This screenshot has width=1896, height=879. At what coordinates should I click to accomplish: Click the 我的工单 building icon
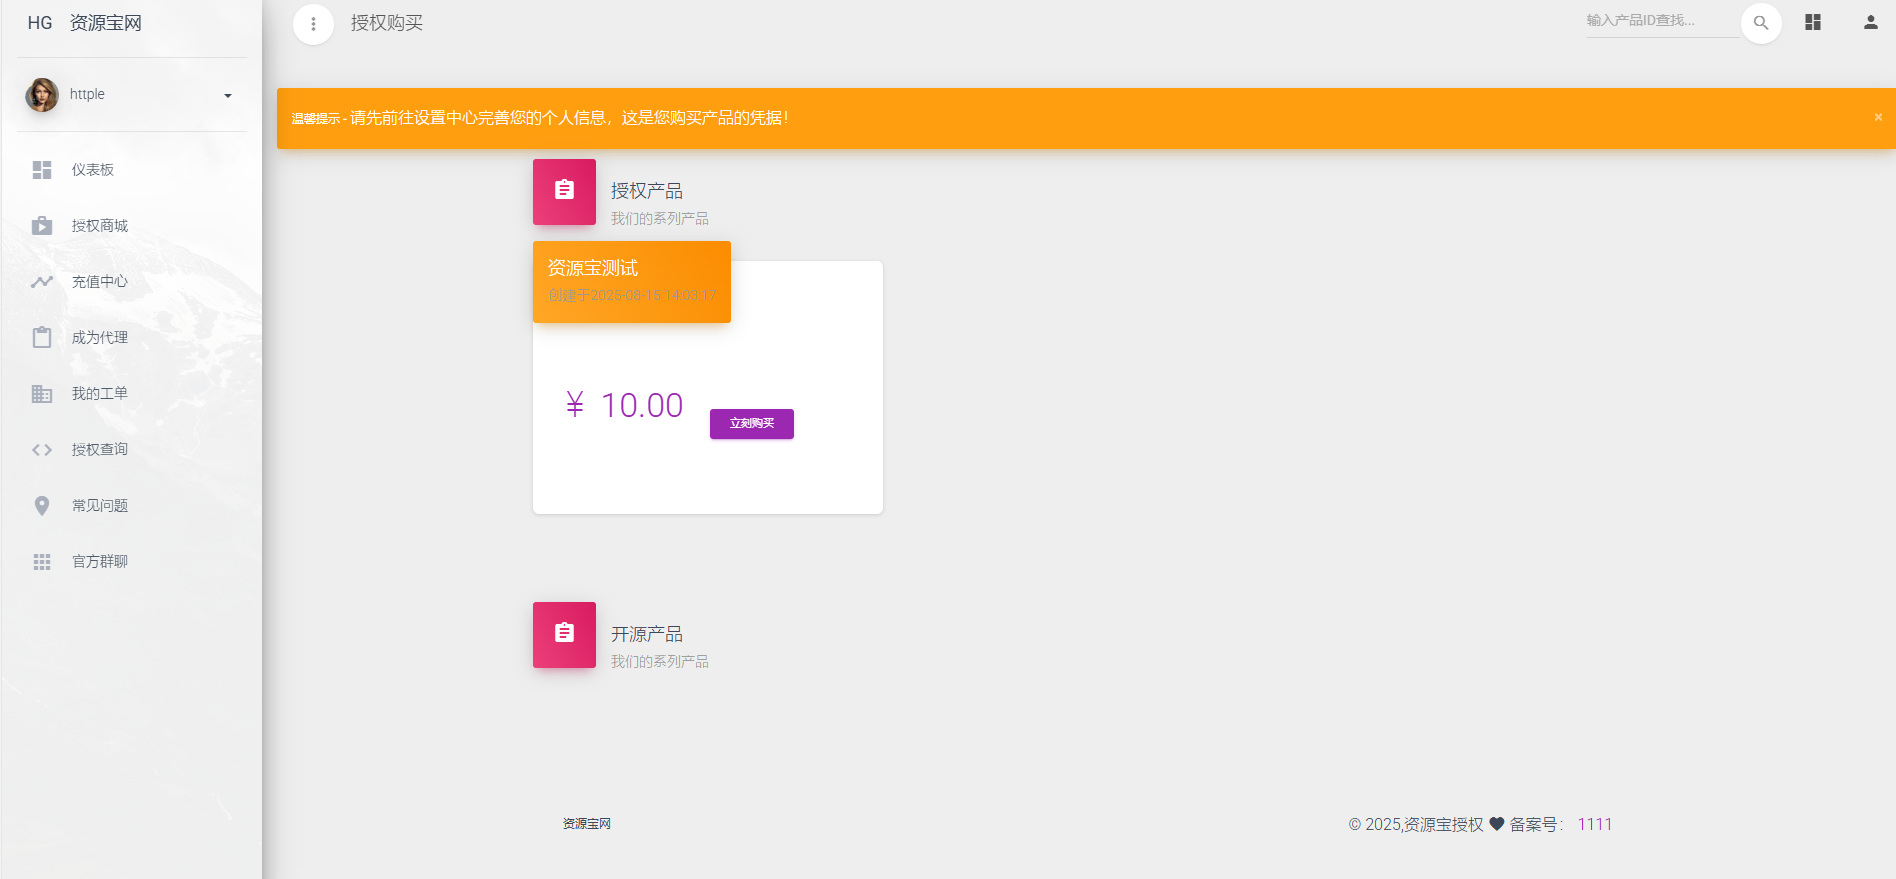click(x=42, y=394)
